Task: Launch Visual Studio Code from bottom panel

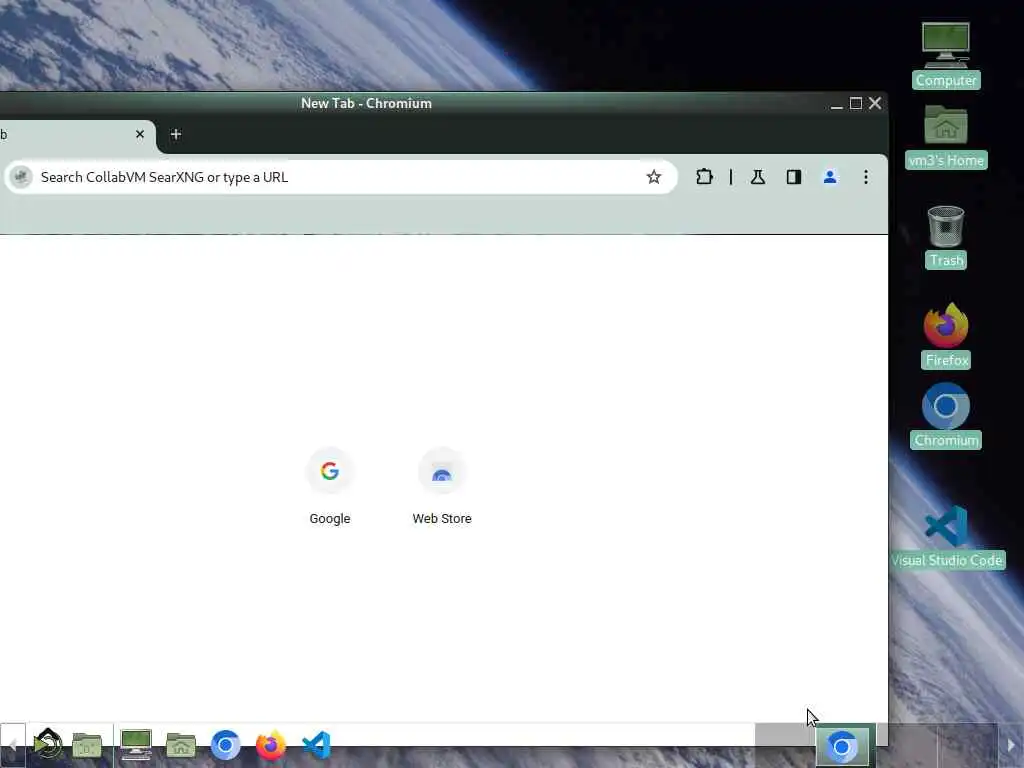Action: pos(316,744)
